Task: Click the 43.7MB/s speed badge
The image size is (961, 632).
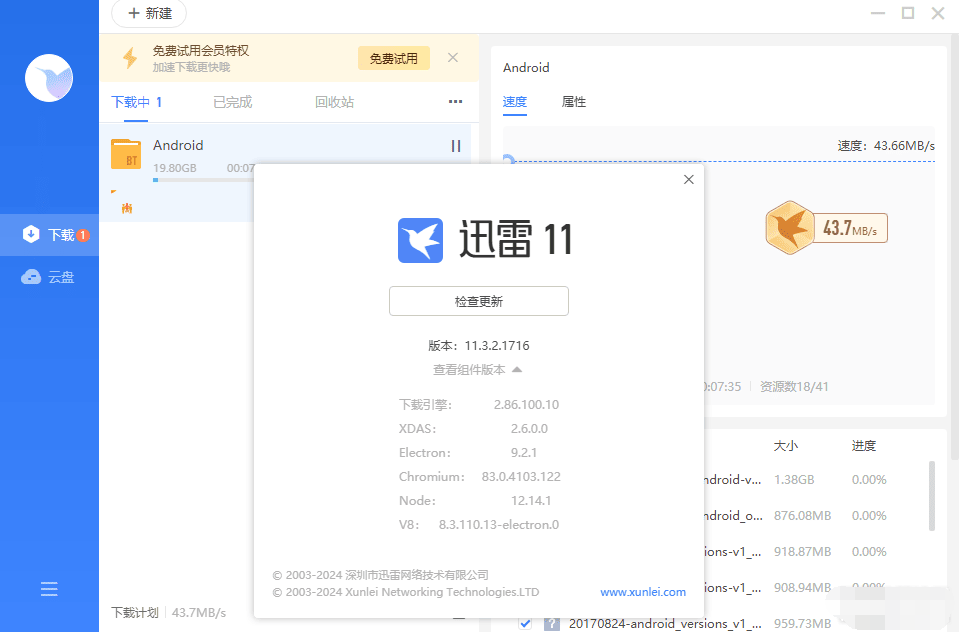Action: 826,228
